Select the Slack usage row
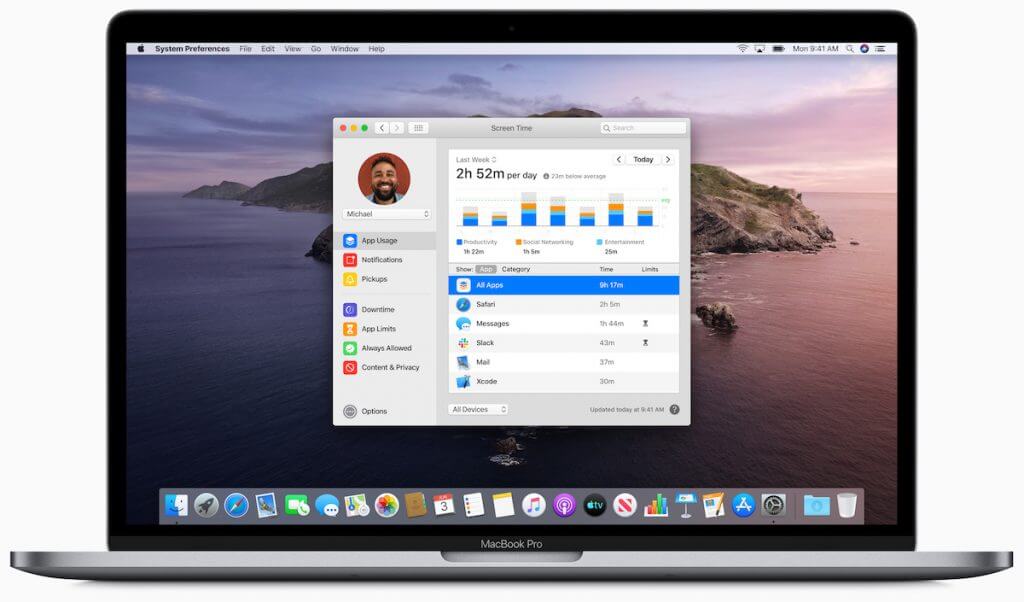Viewport: 1024px width, 602px height. [564, 343]
